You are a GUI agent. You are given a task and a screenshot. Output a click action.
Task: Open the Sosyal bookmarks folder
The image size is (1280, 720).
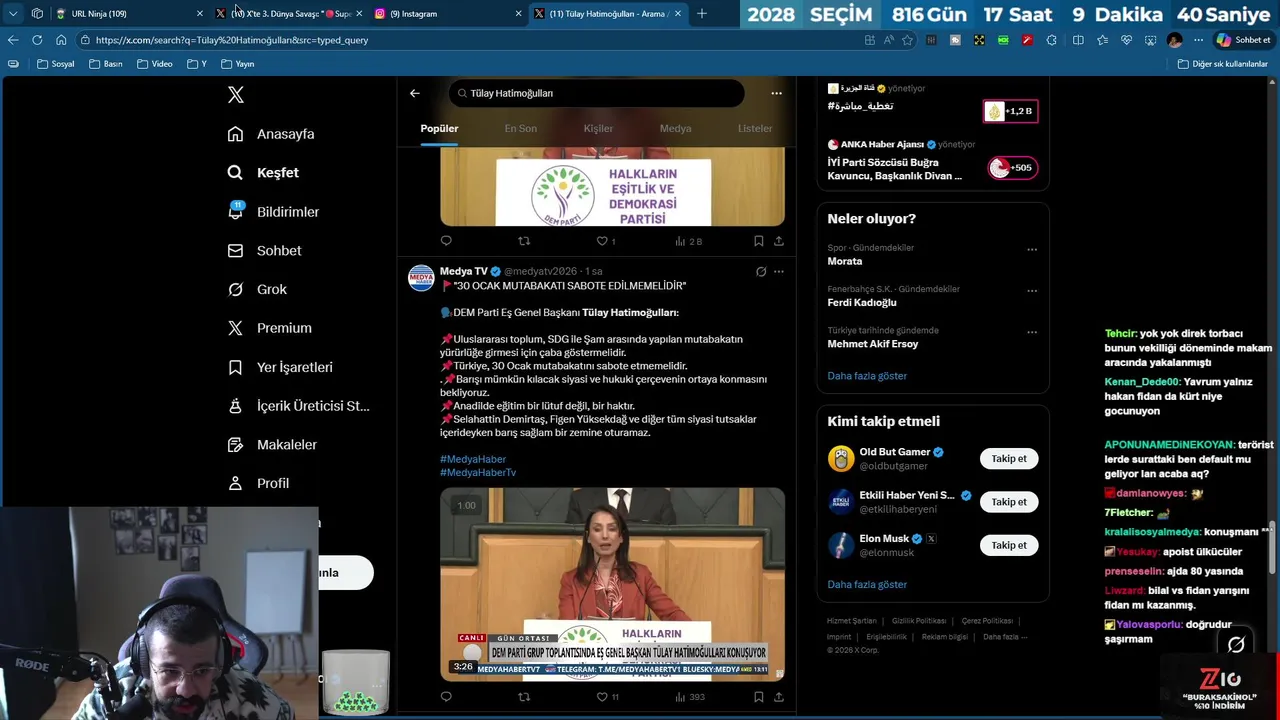point(55,64)
